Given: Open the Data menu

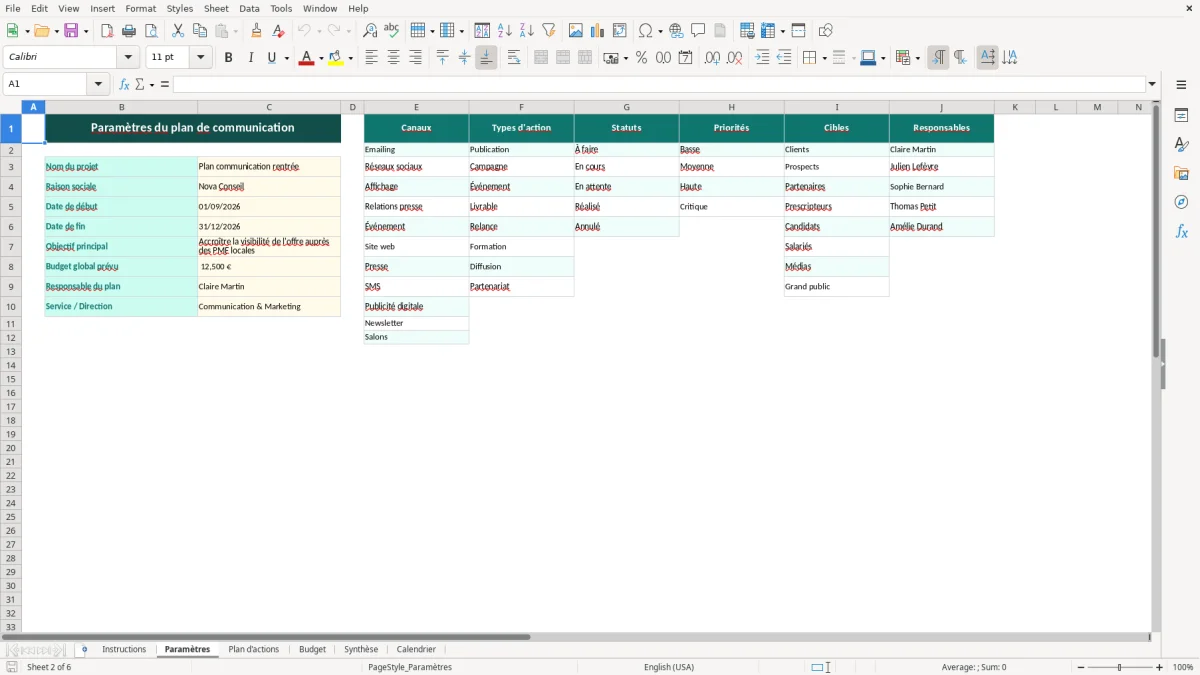Looking at the screenshot, I should point(249,8).
